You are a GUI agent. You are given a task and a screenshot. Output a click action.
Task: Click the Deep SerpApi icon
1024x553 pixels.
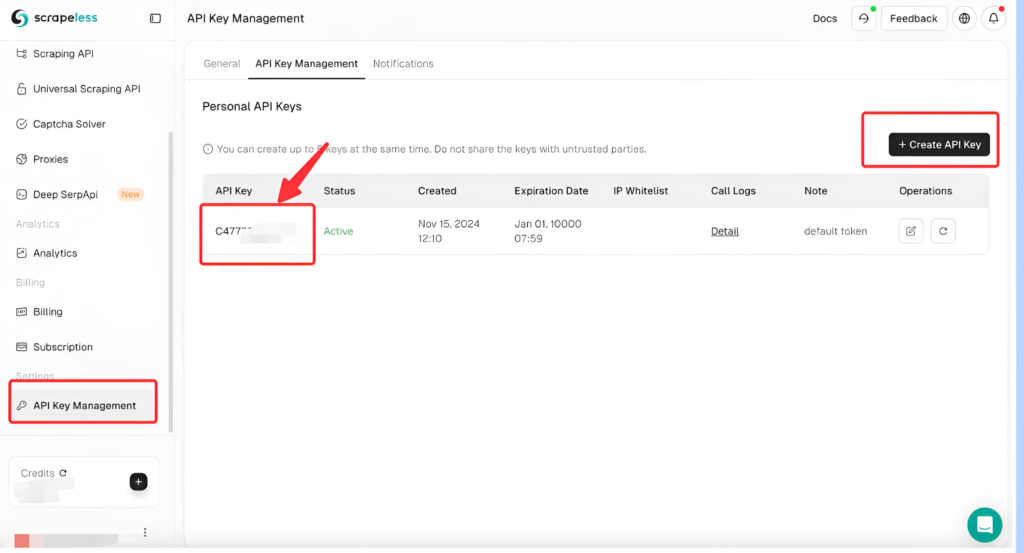coord(22,195)
